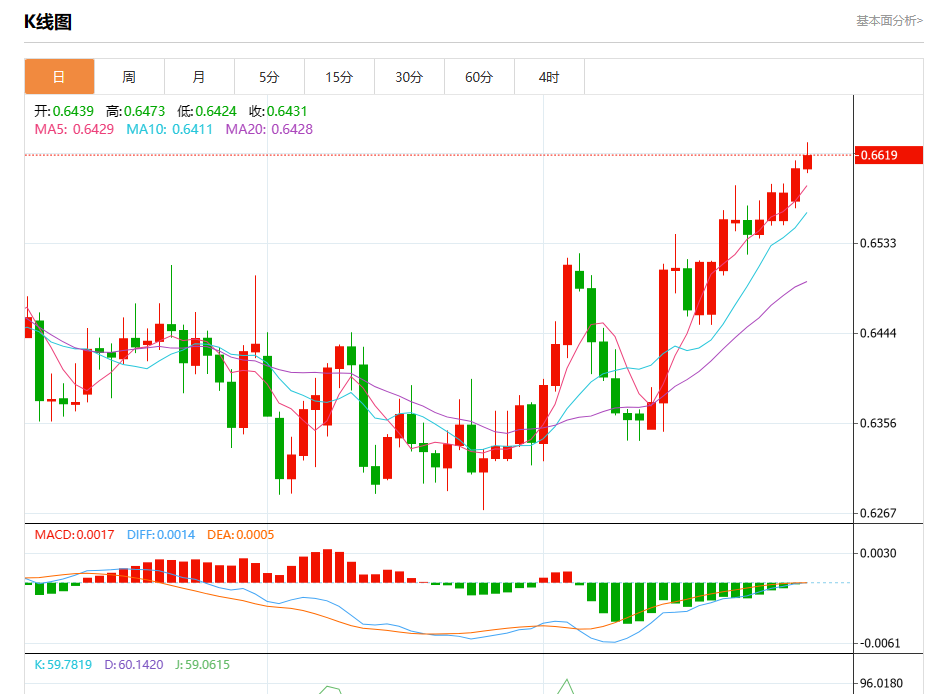Image resolution: width=952 pixels, height=694 pixels.
Task: Click the 0.6444 price axis label
Action: tap(878, 333)
